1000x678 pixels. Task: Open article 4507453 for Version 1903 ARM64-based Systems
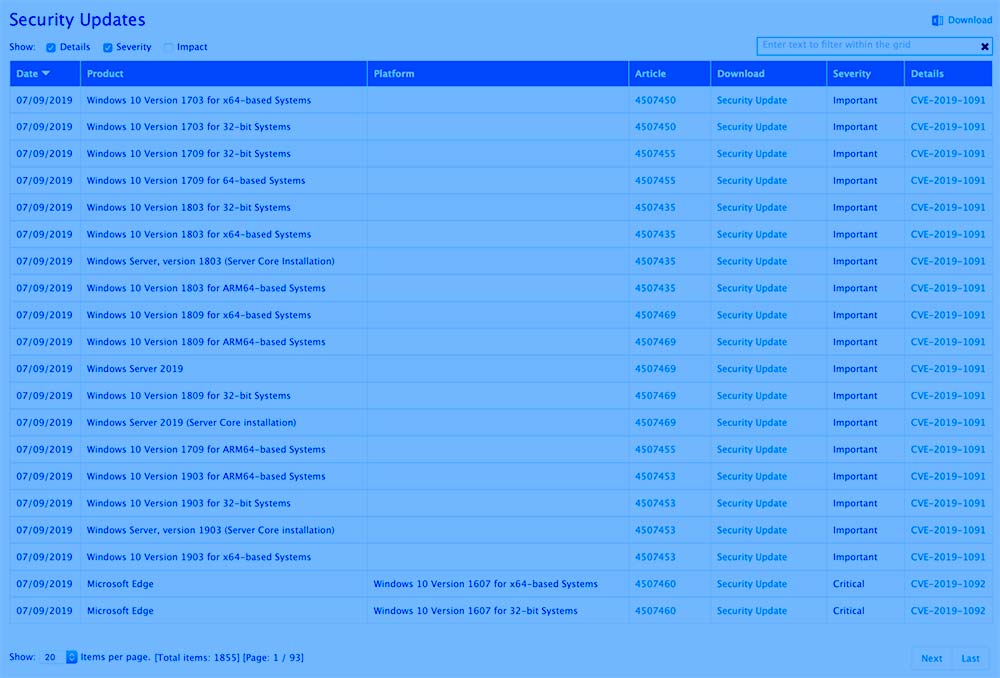coord(655,476)
